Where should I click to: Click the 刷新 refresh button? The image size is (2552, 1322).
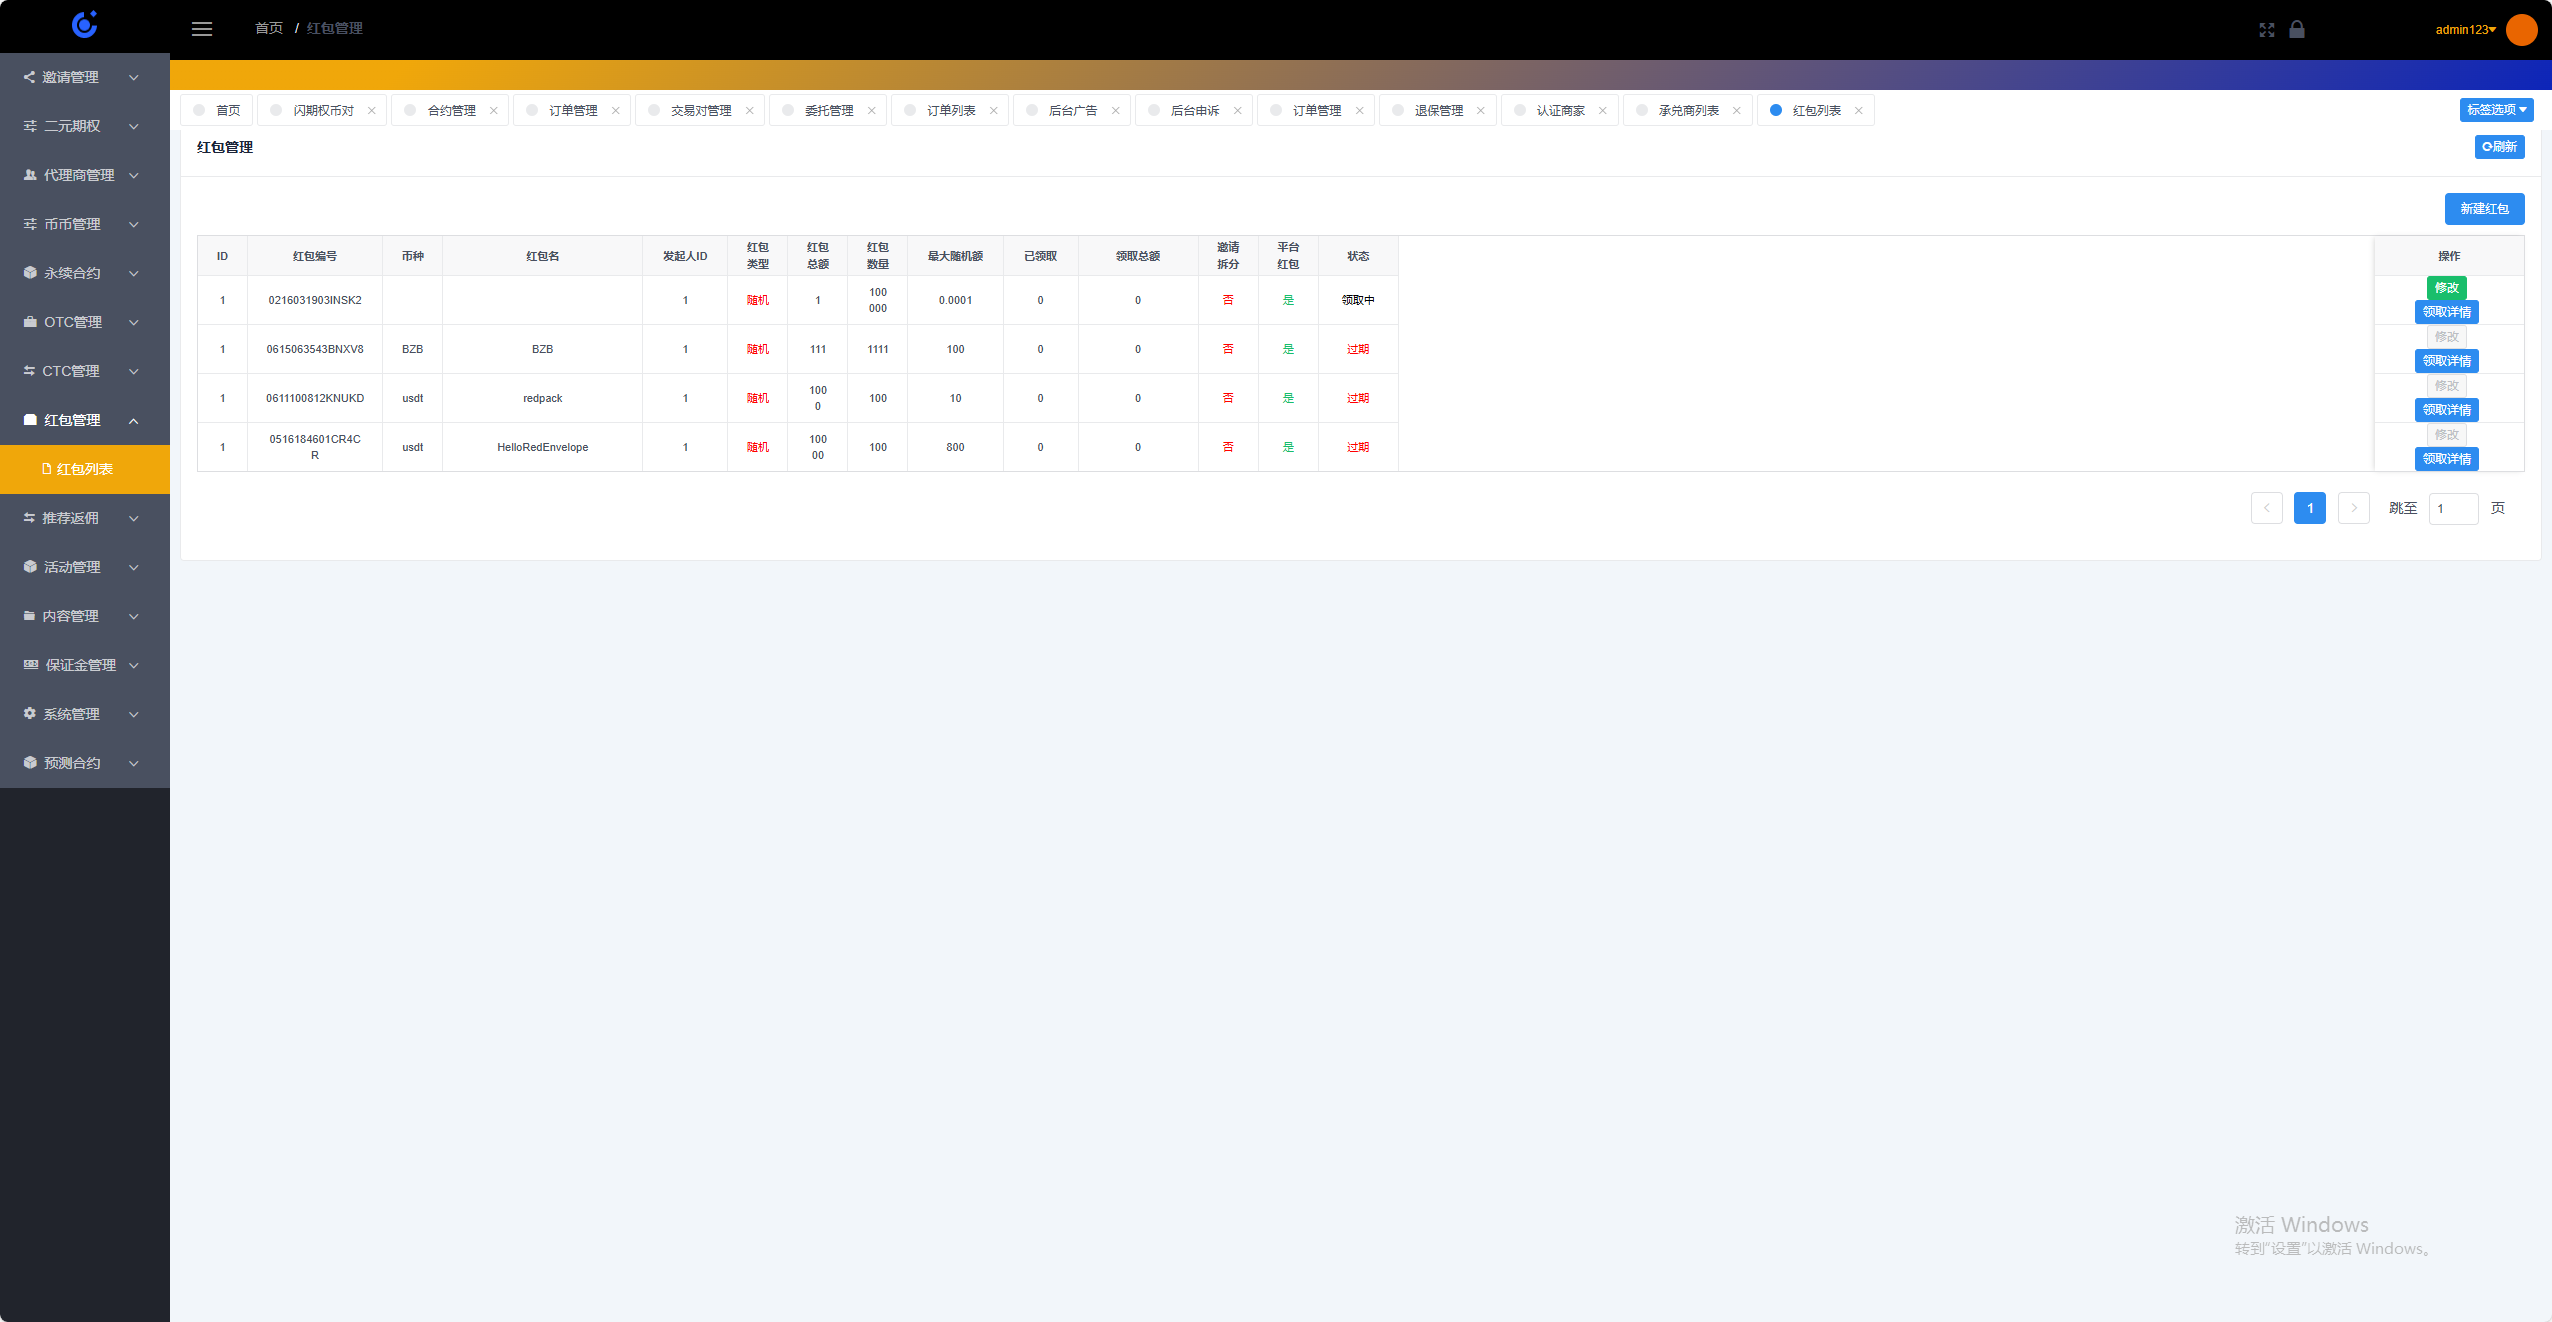point(2499,147)
